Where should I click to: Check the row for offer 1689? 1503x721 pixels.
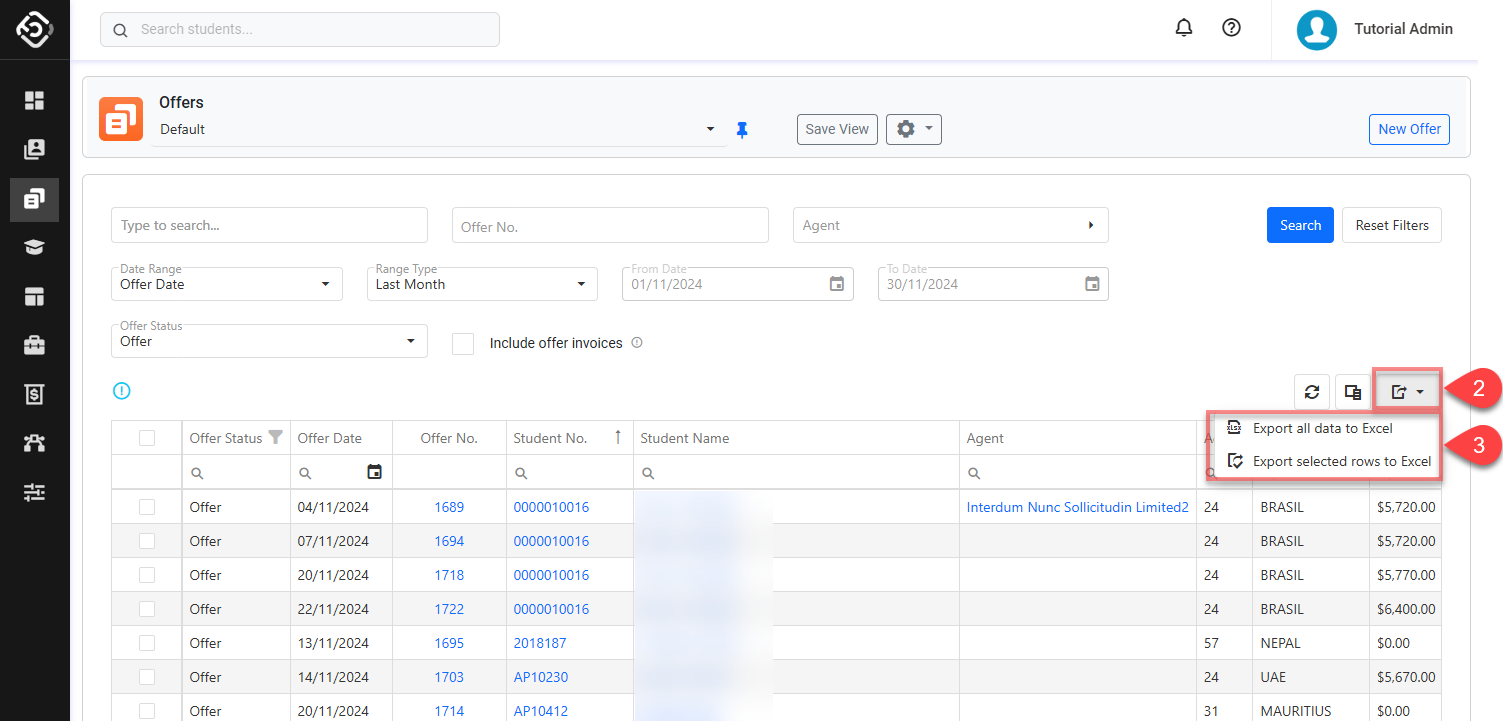click(147, 507)
